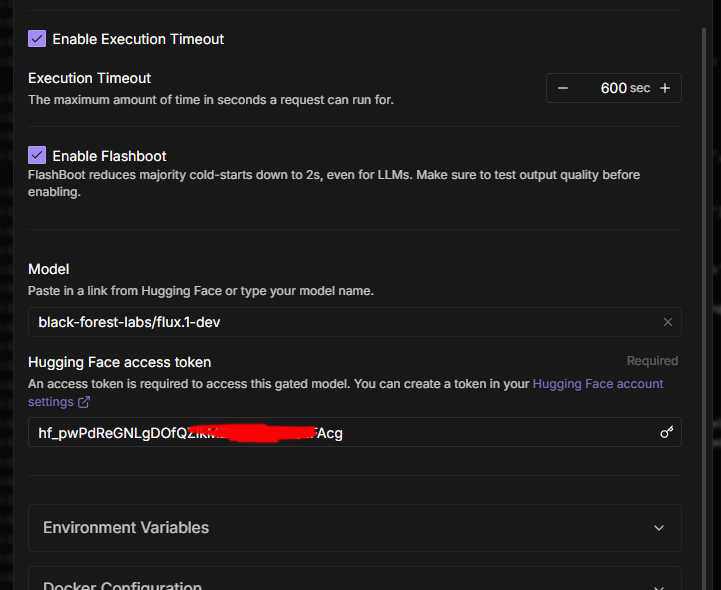Click the Execution Timeout heading text

point(89,78)
